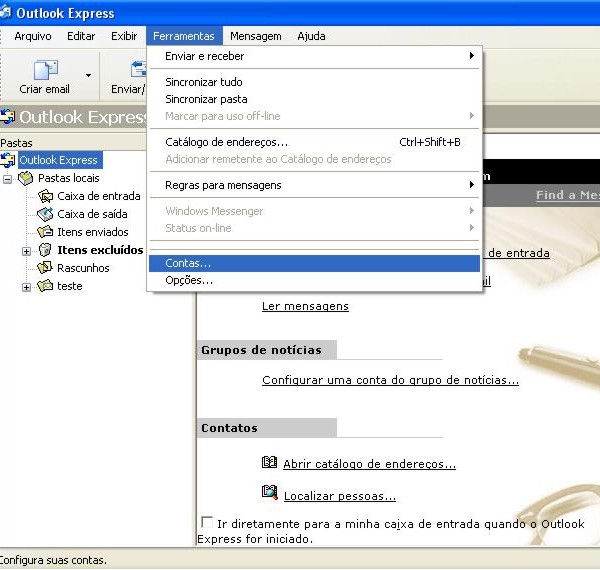Image resolution: width=600 pixels, height=570 pixels.
Task: Select Rascunhos folder label
Action: pyautogui.click(x=83, y=268)
